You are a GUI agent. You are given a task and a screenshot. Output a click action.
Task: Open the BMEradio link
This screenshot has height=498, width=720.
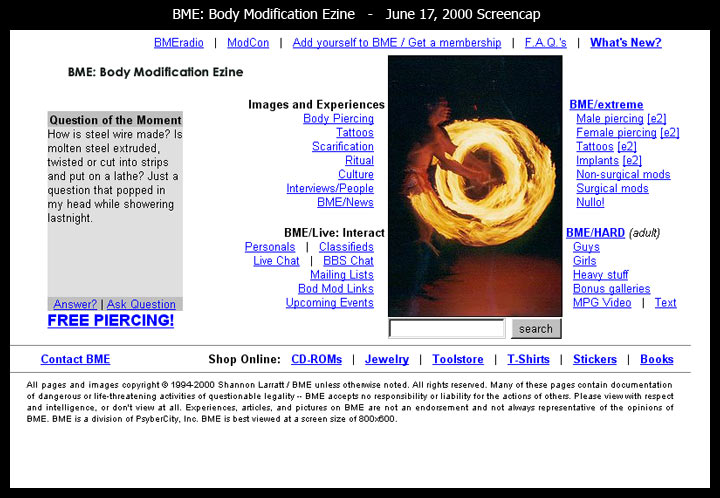179,43
